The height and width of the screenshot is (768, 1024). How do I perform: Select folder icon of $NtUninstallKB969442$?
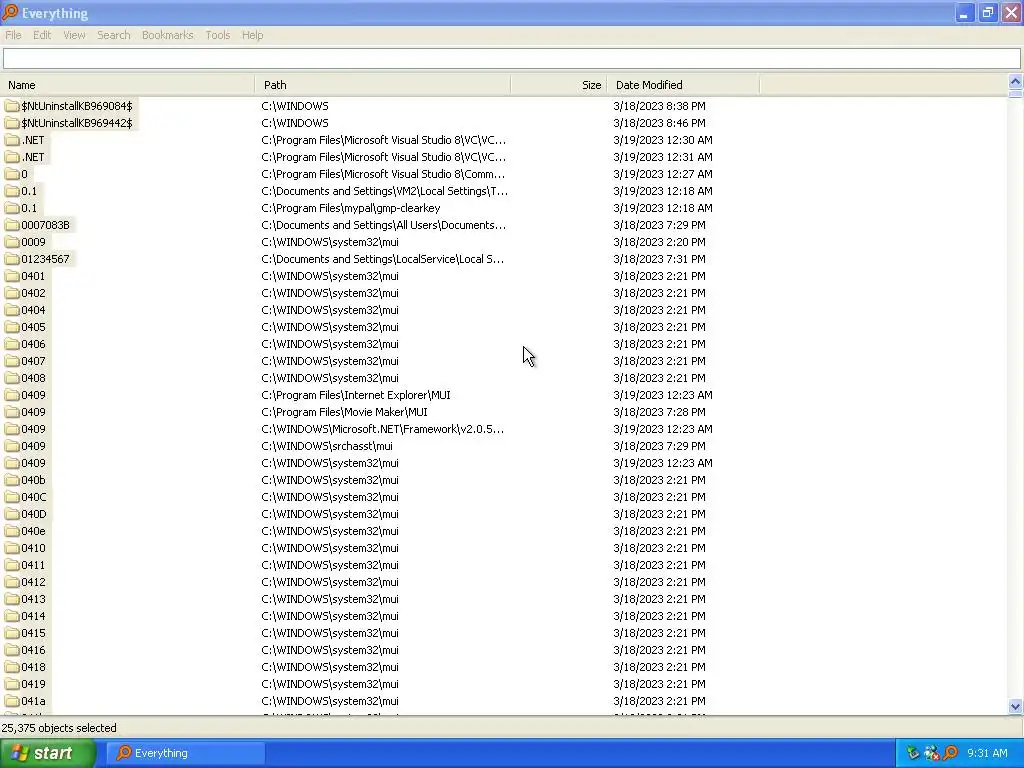pyautogui.click(x=12, y=123)
